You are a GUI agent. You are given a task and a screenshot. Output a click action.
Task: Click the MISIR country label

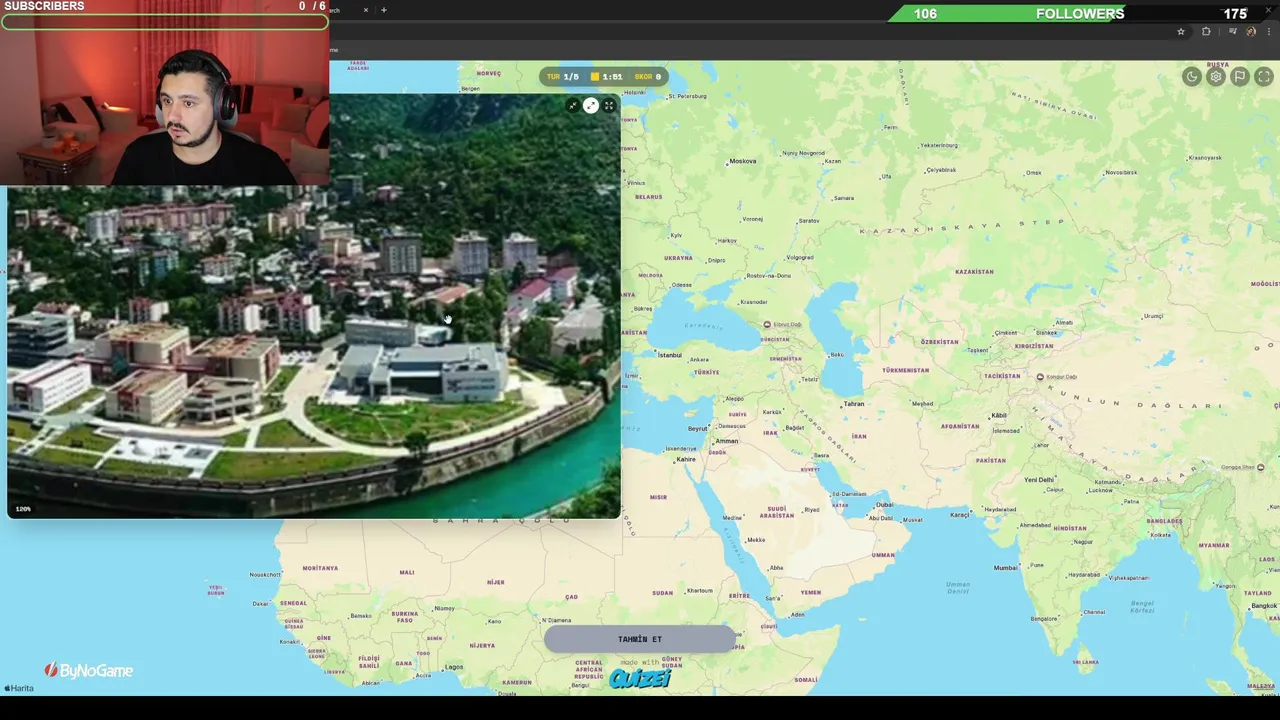(658, 497)
